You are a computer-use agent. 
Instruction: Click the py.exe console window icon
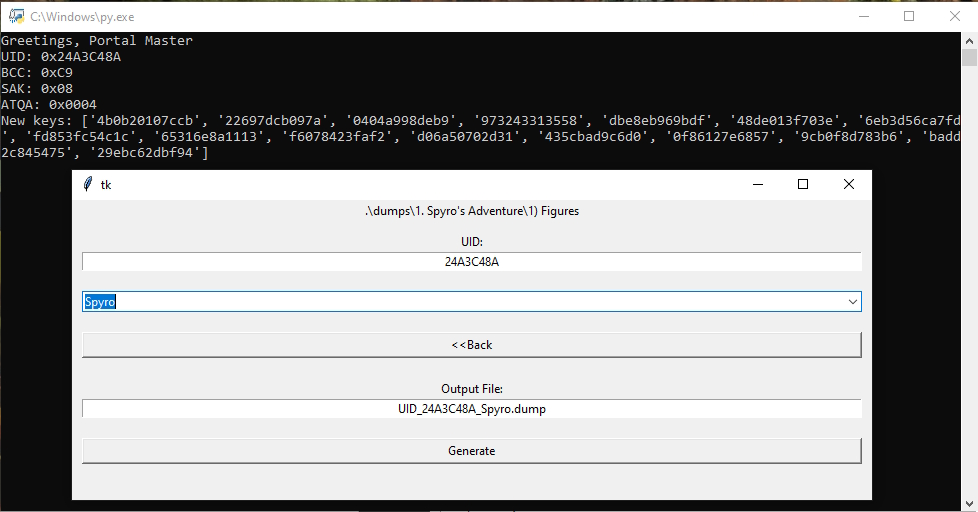coord(16,16)
